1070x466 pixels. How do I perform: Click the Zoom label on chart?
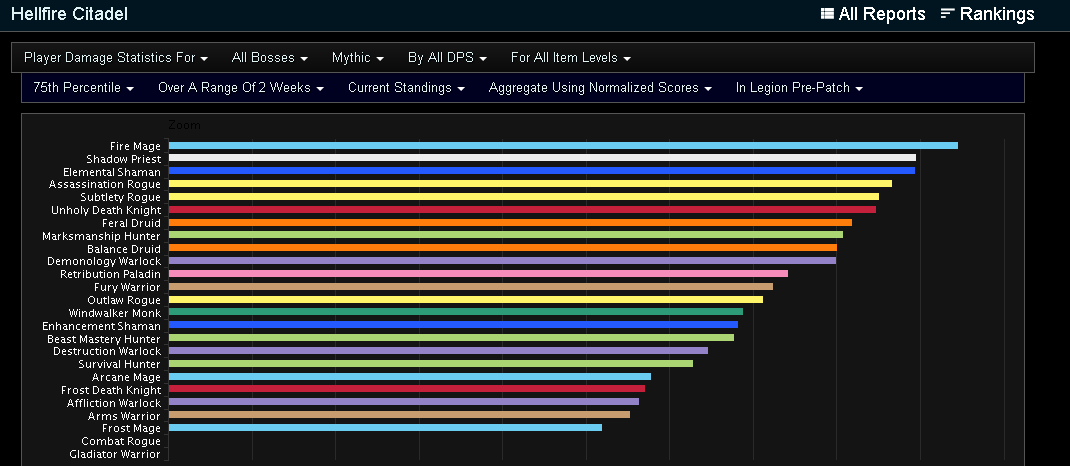184,126
